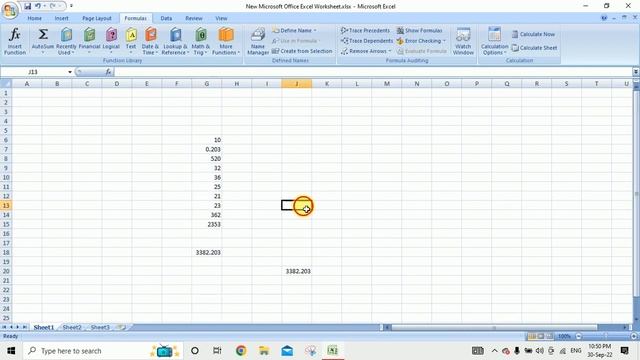Open the Review ribbon tab
This screenshot has width=640, height=360.
tap(194, 18)
